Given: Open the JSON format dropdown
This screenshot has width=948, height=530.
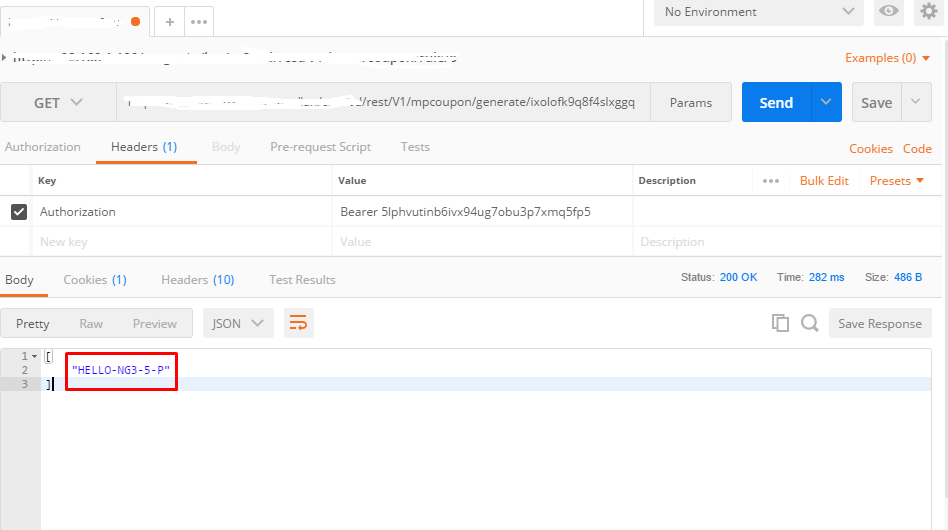Looking at the screenshot, I should (x=238, y=323).
